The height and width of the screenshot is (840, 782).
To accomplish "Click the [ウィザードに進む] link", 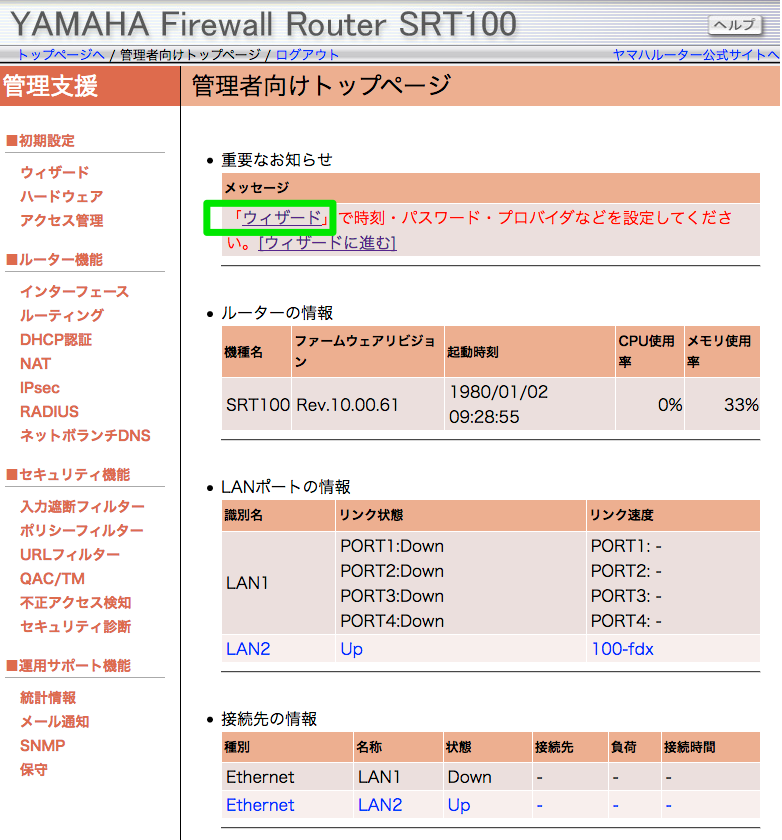I will tap(327, 243).
